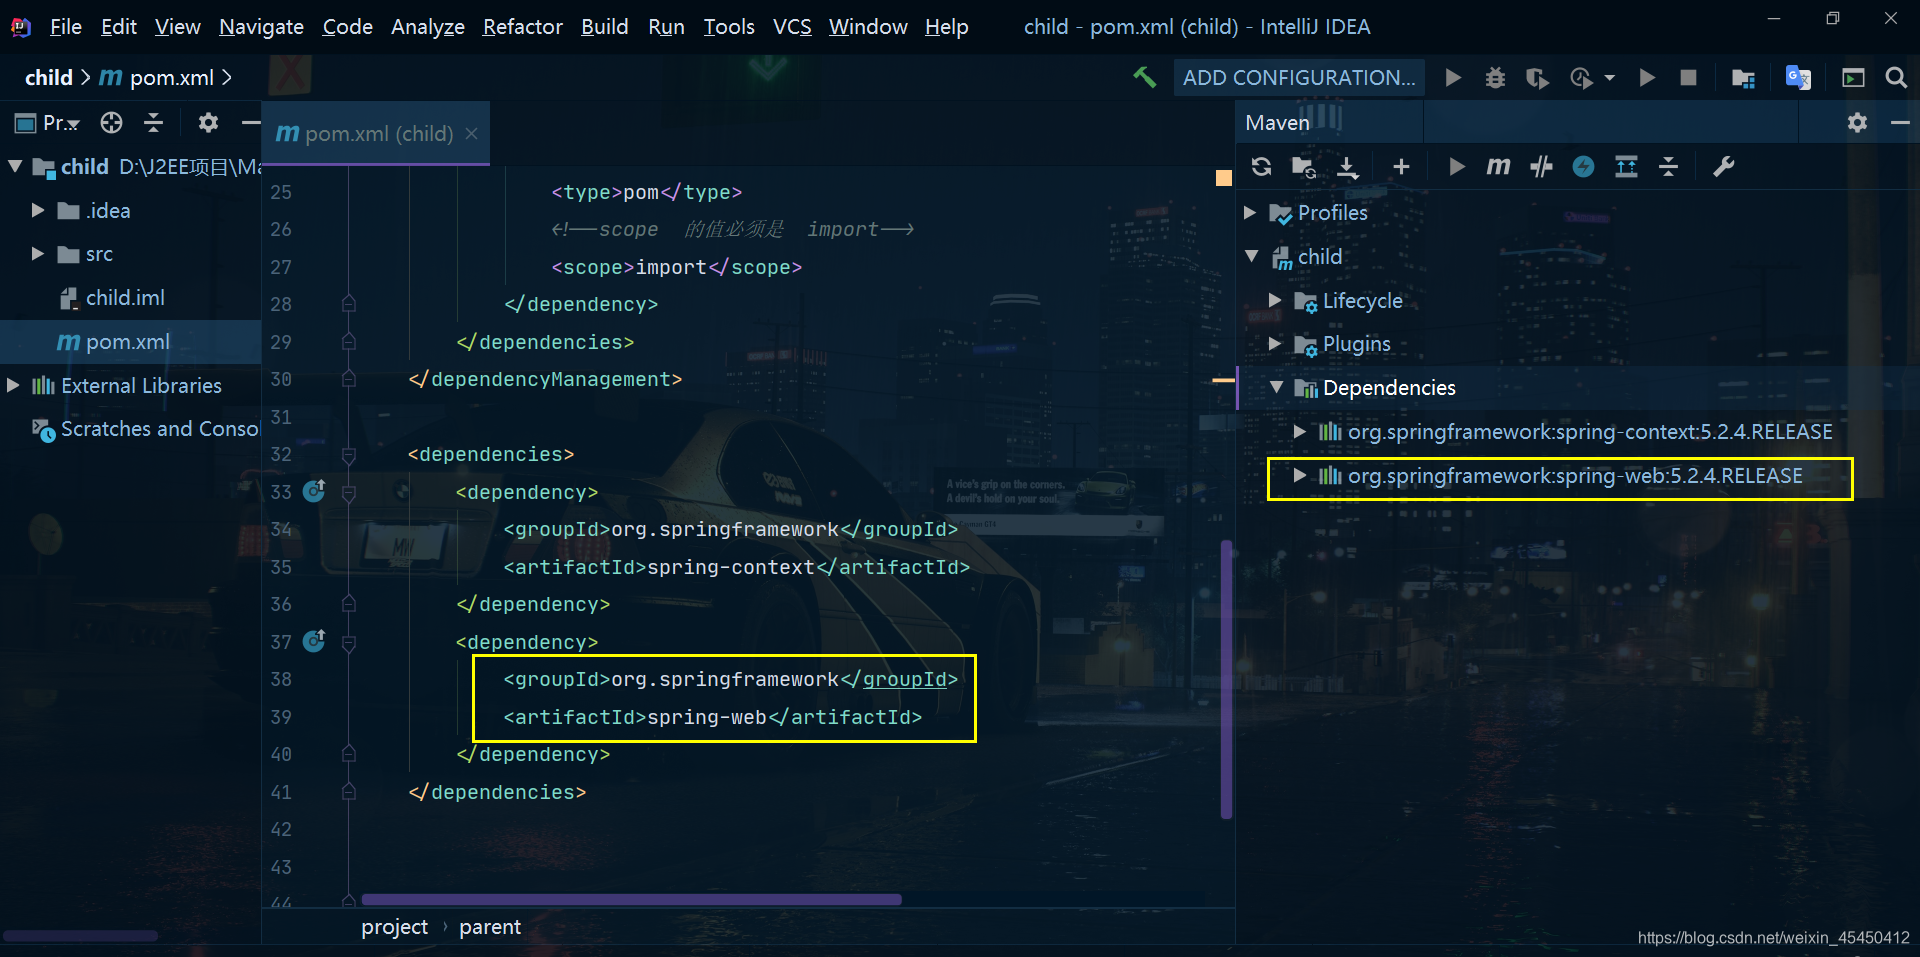Open the File menu
The image size is (1920, 957).
click(66, 27)
